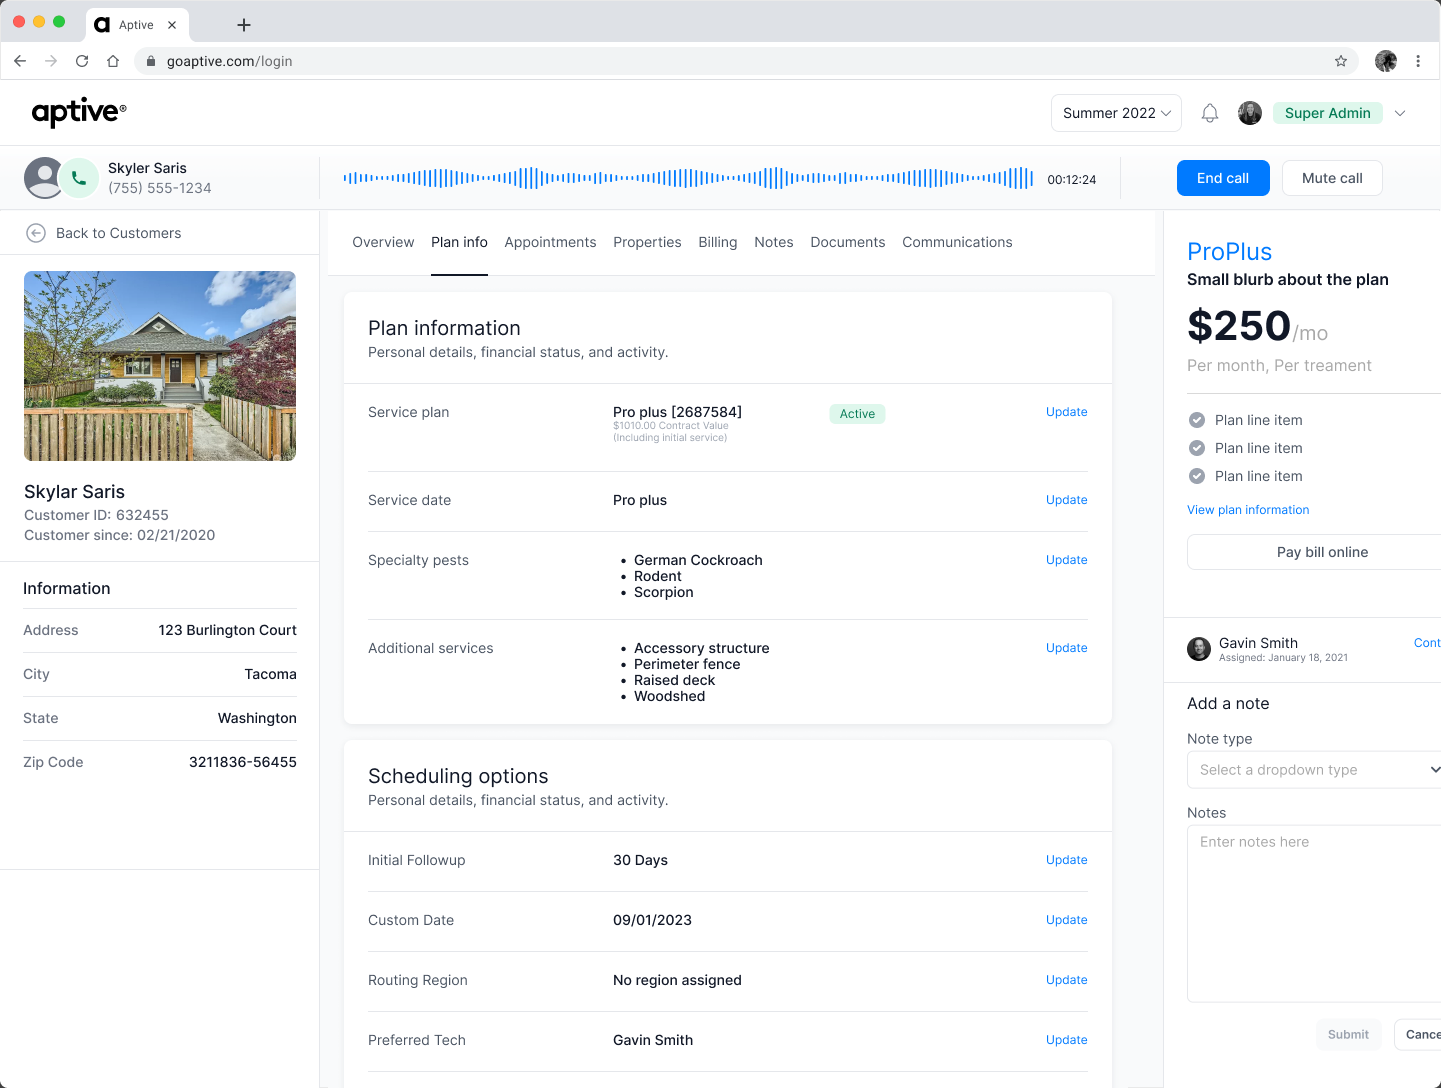The height and width of the screenshot is (1088, 1441).
Task: Open the Documents tab
Action: point(848,242)
